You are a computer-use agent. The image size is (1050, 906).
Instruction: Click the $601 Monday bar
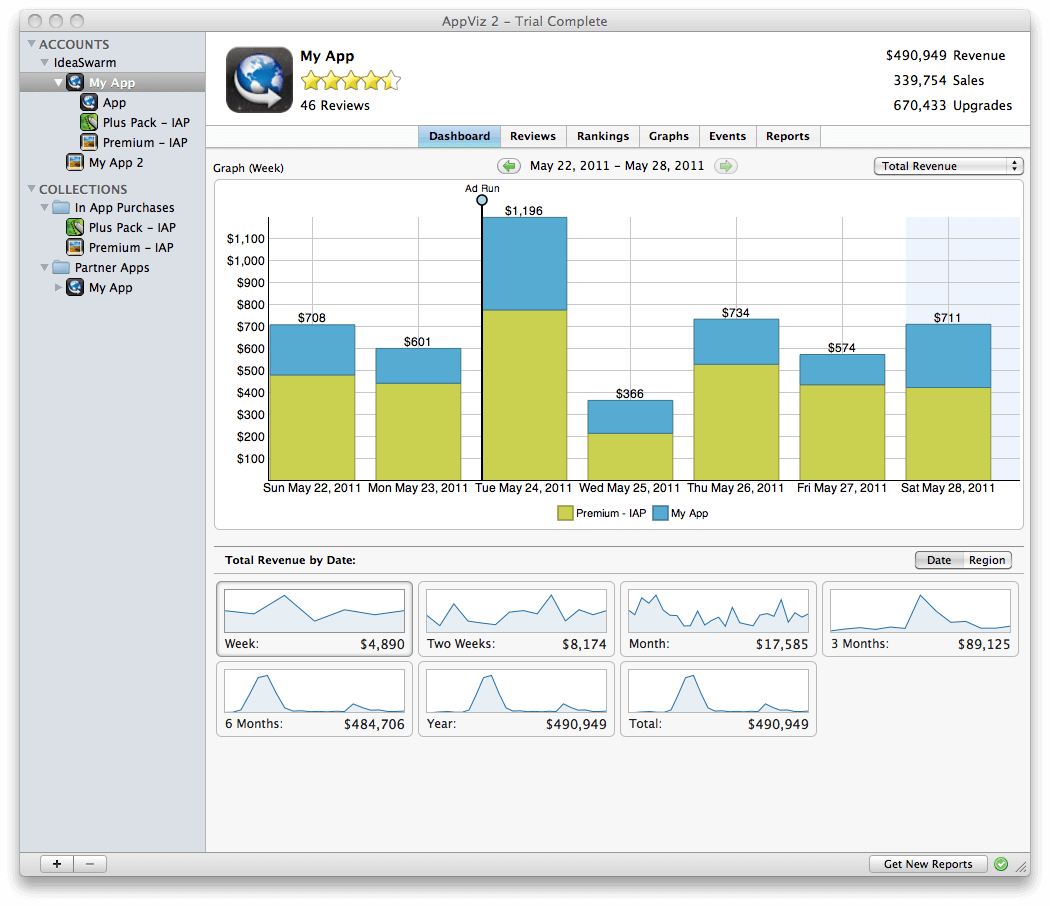(418, 414)
